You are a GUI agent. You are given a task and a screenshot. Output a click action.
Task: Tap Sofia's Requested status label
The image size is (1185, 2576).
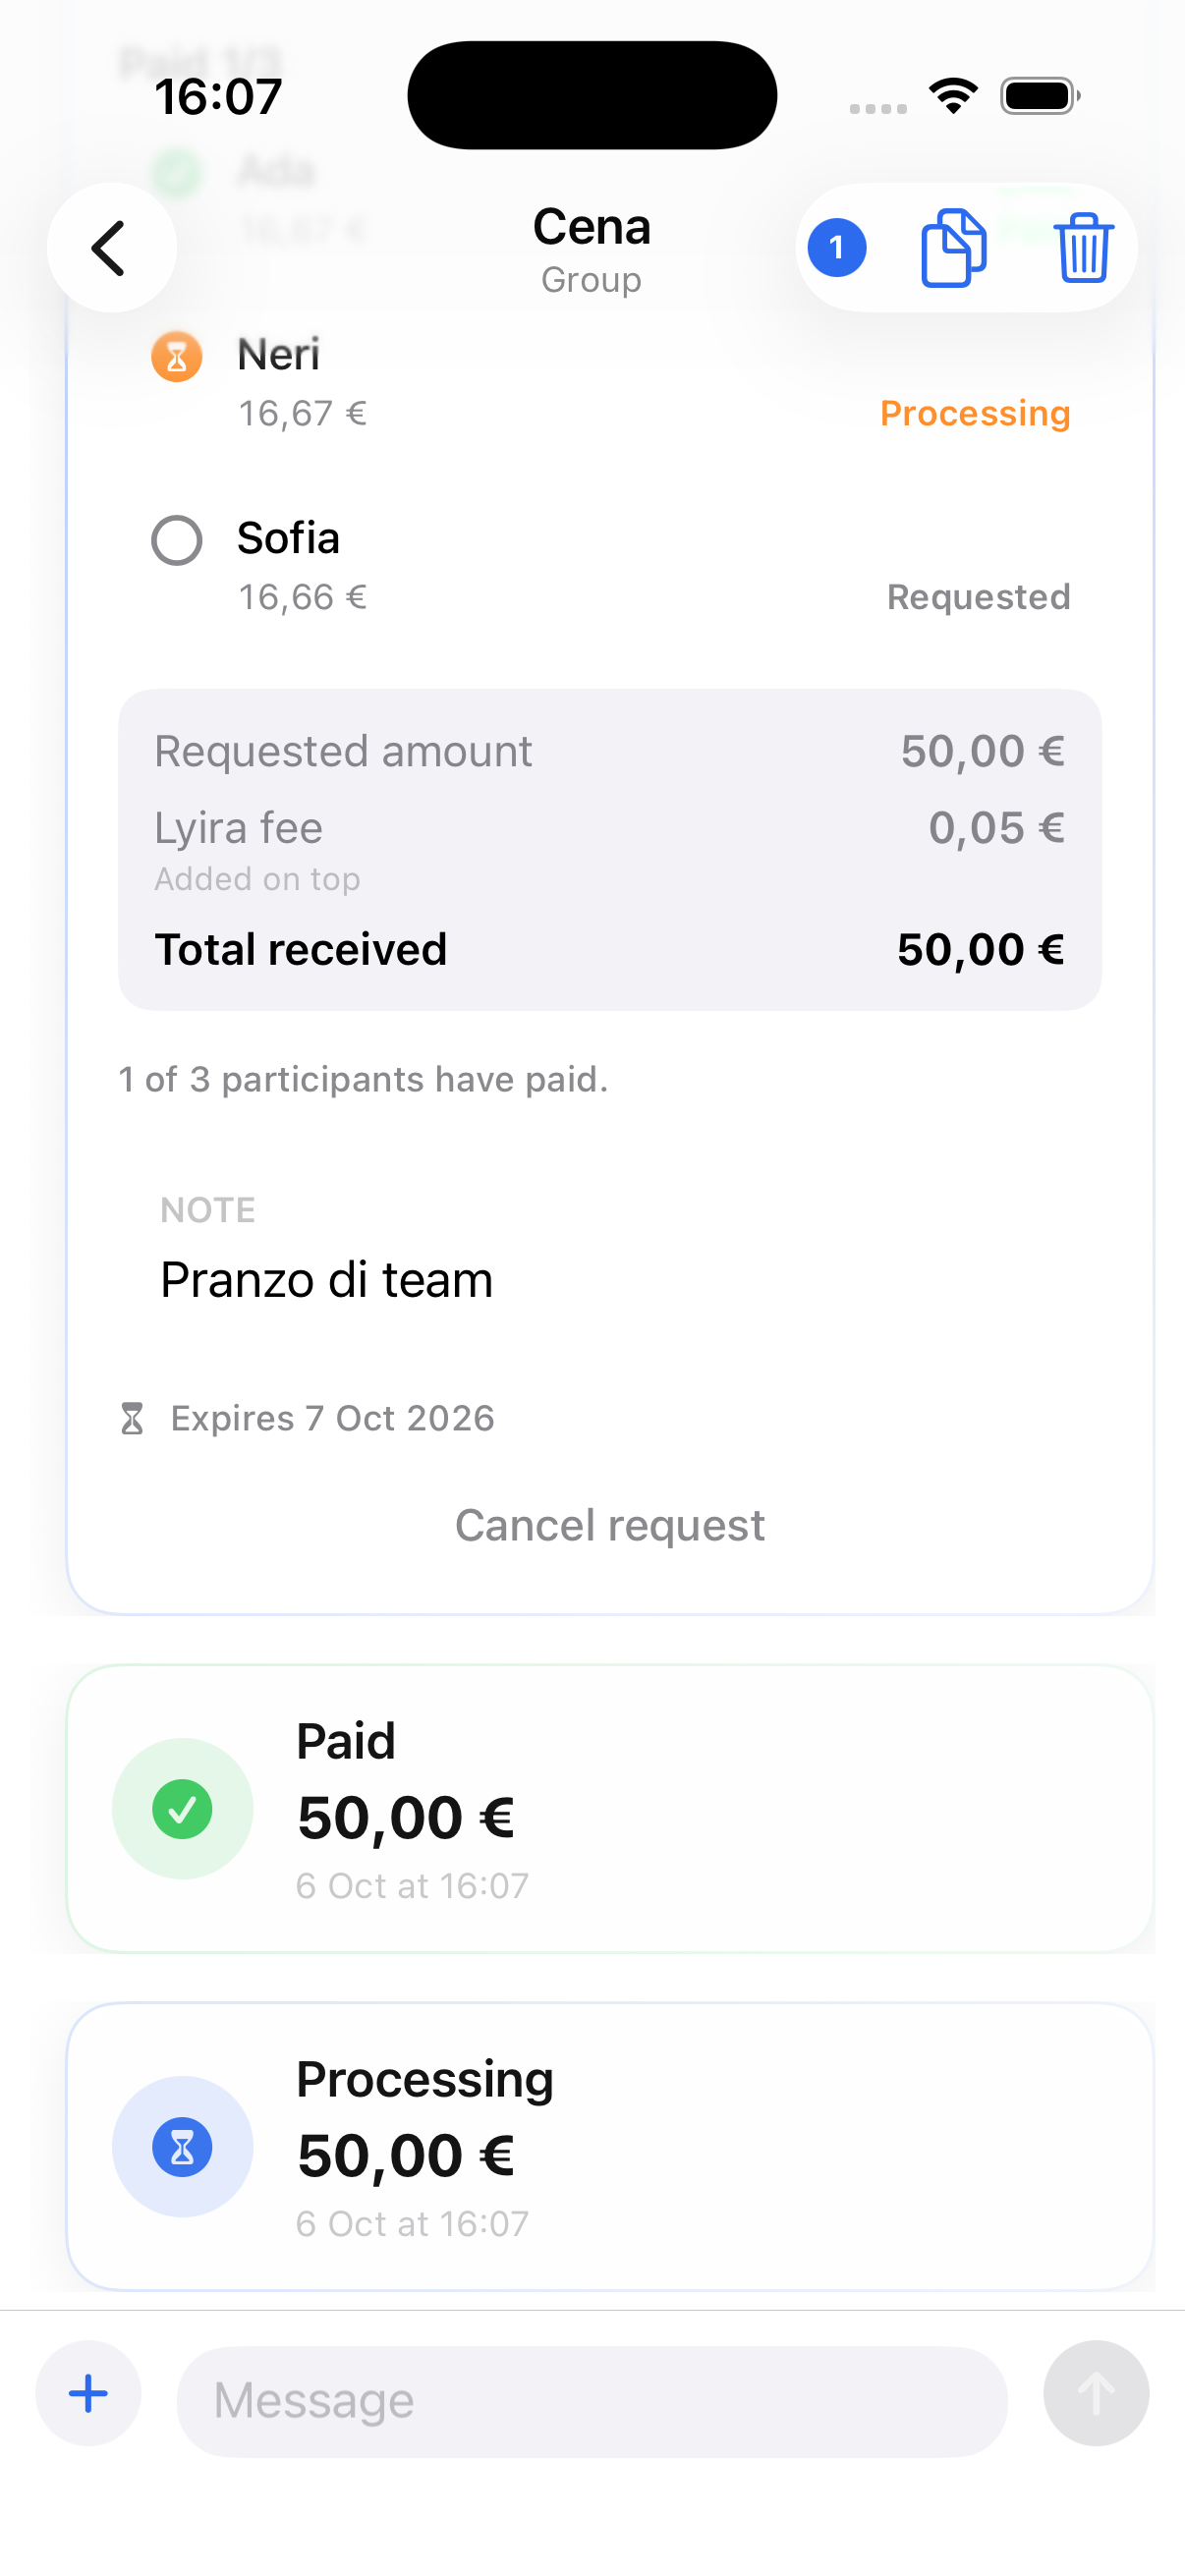[979, 597]
